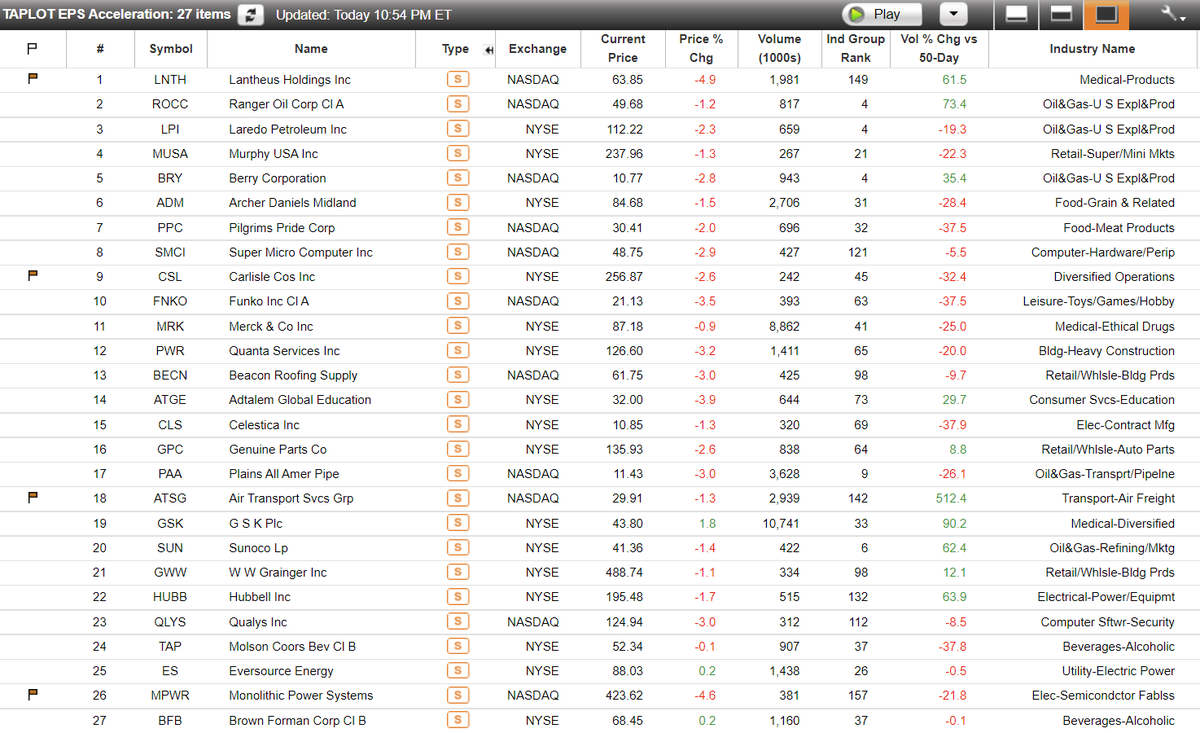Click the S type icon for BFB
Image resolution: width=1200 pixels, height=733 pixels.
(458, 720)
